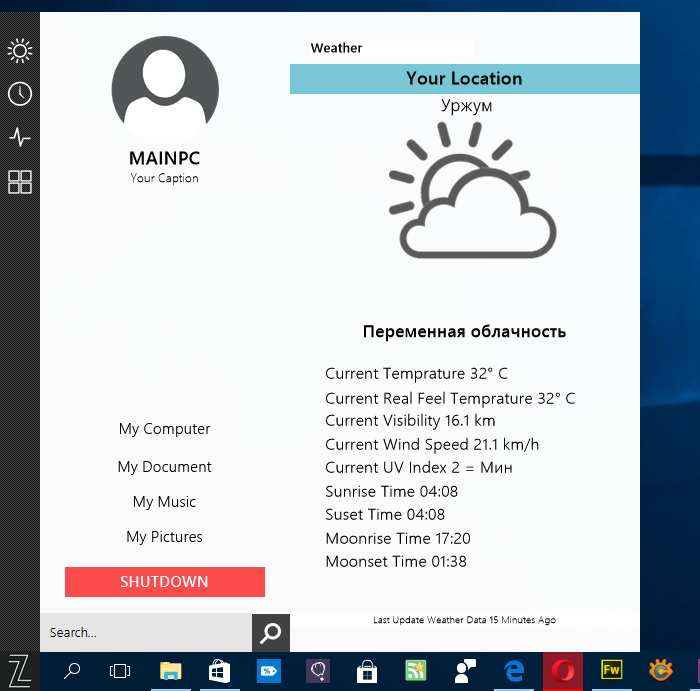Open the apps grid icon in sidebar
Image resolution: width=700 pixels, height=691 pixels.
click(20, 182)
